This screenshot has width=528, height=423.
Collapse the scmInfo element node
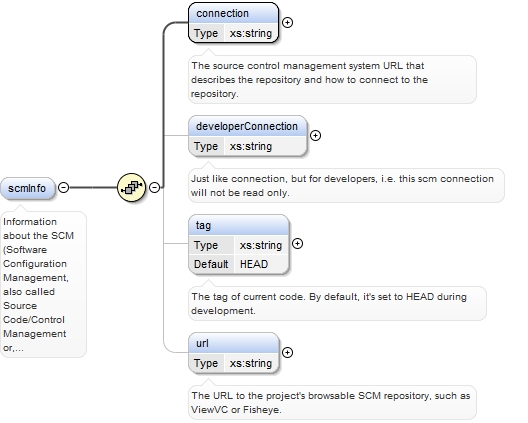pos(63,187)
